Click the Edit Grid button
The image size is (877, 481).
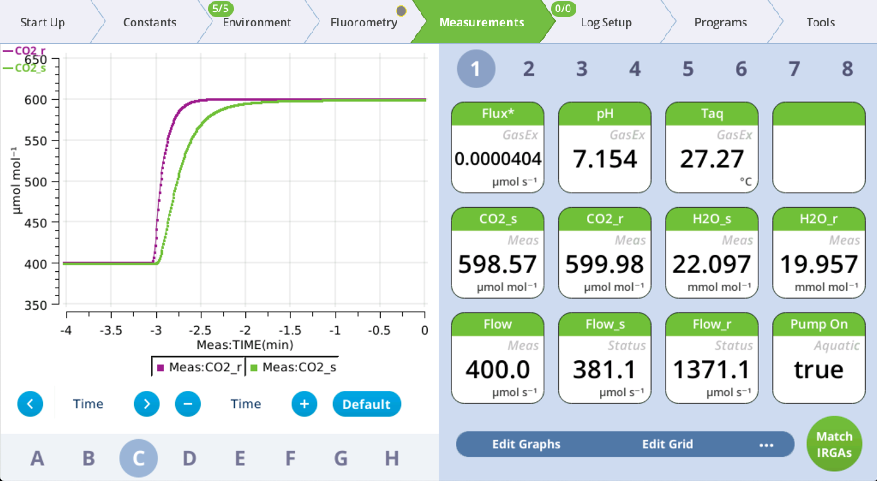[x=667, y=444]
